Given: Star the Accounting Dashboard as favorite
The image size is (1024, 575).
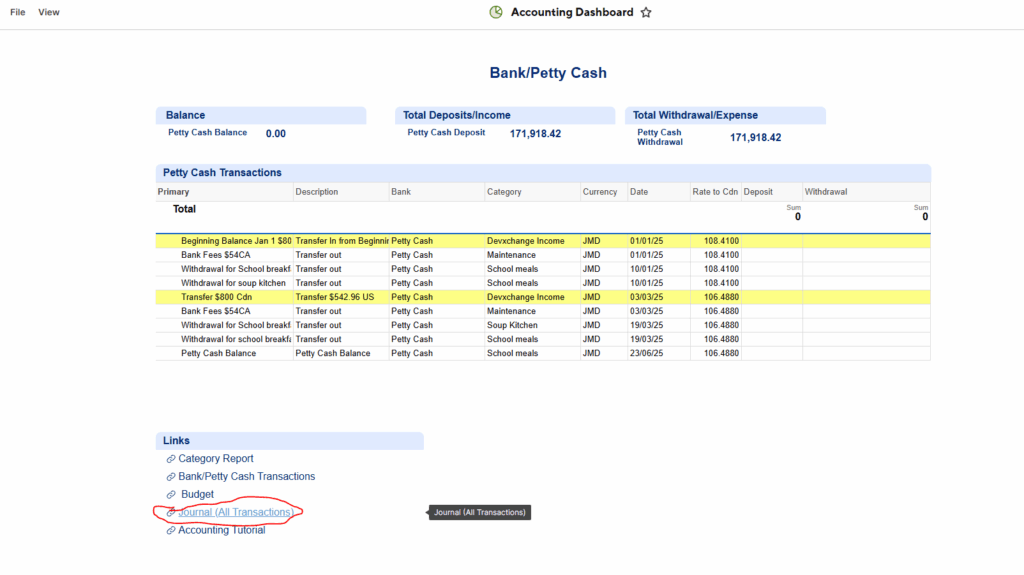Looking at the screenshot, I should pyautogui.click(x=646, y=12).
